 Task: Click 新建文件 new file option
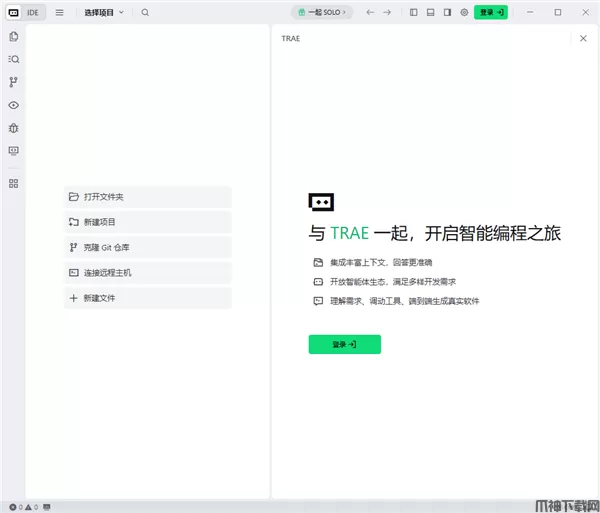click(x=148, y=298)
